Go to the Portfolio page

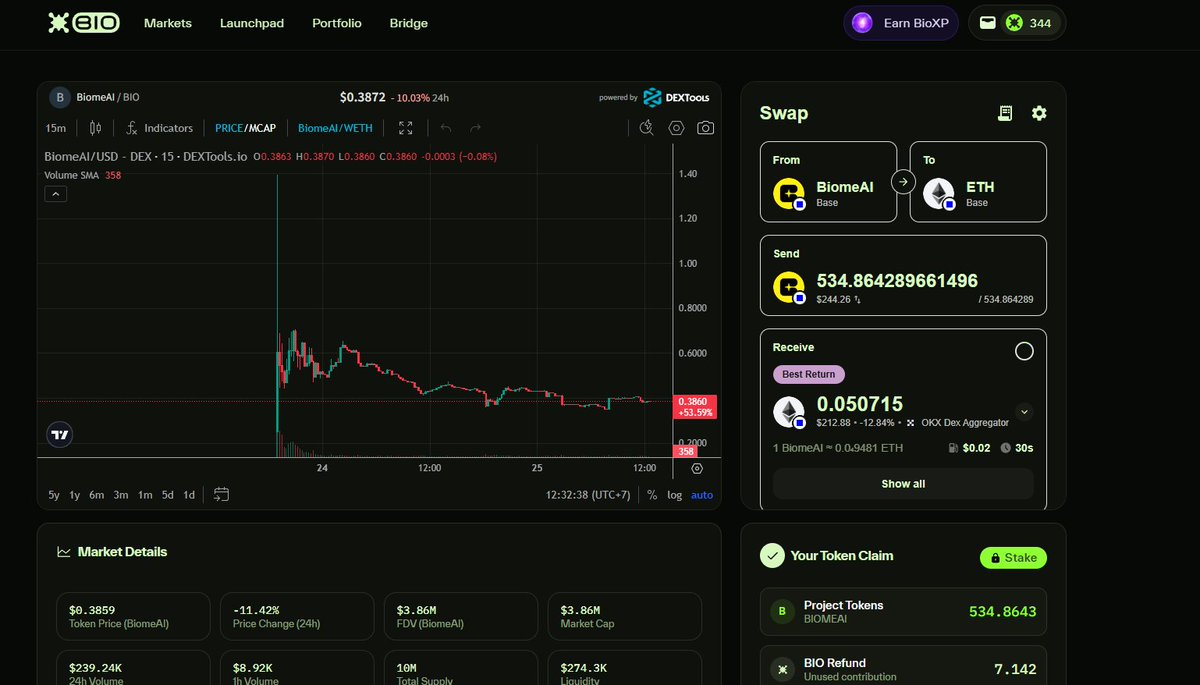[337, 23]
